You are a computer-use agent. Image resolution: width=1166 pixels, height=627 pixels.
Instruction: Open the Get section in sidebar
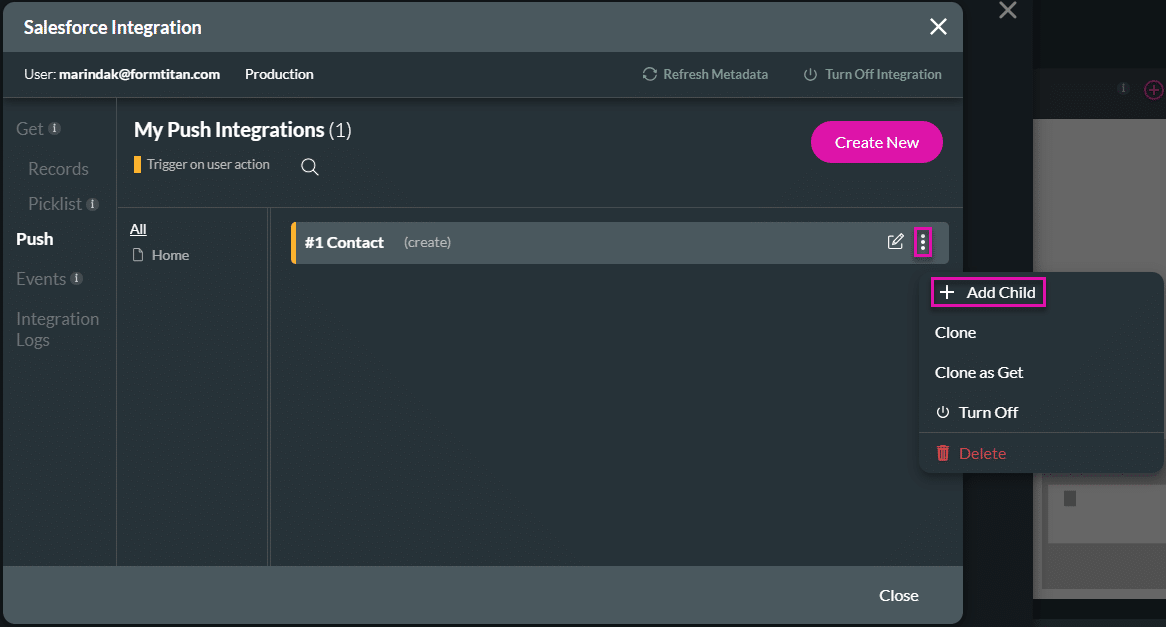[x=30, y=129]
